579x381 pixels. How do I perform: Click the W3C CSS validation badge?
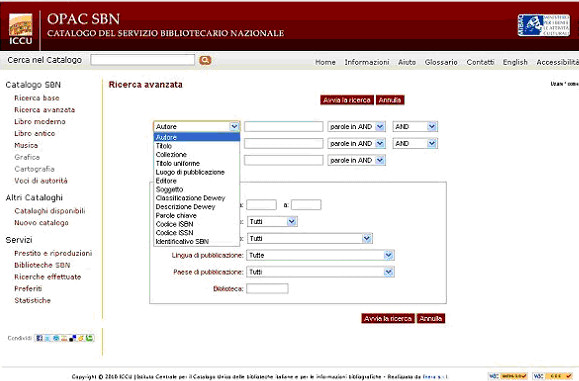tap(552, 376)
